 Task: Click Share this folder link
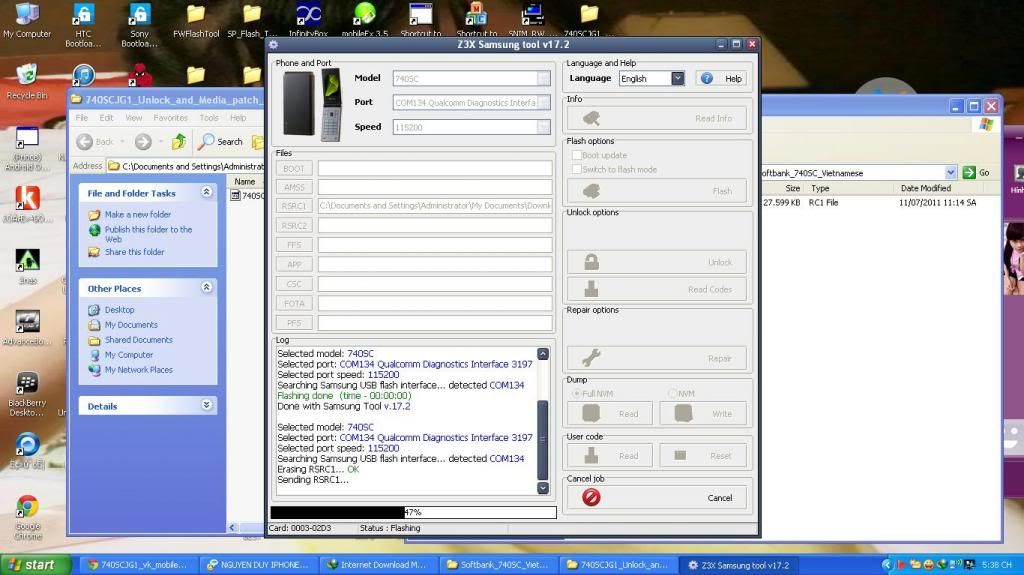[x=135, y=252]
